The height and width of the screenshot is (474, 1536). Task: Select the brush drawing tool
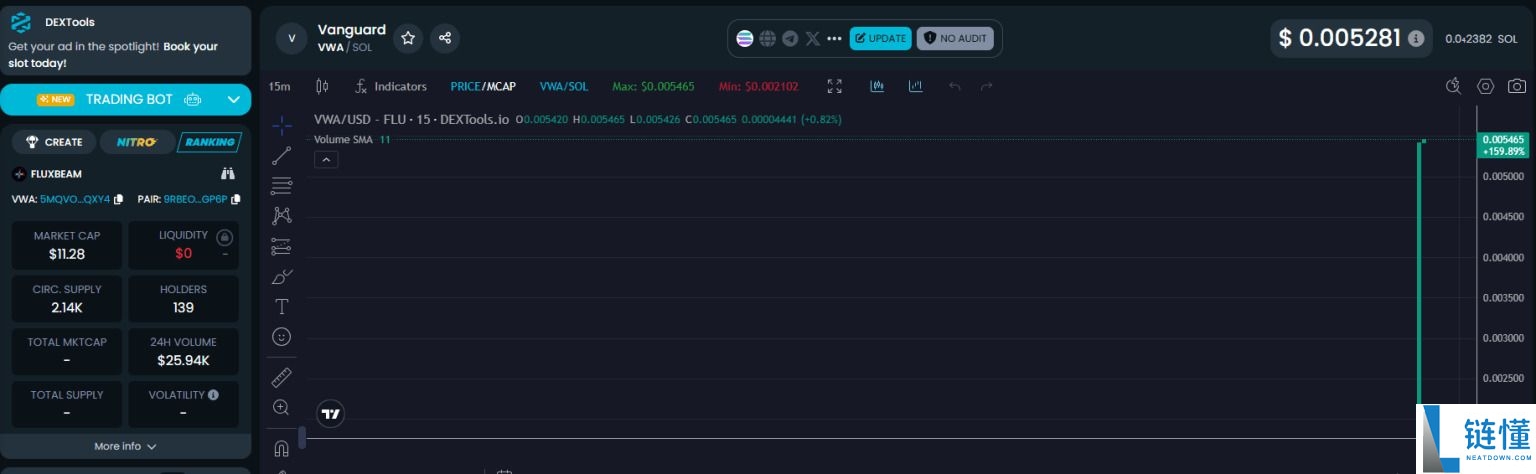tap(282, 276)
